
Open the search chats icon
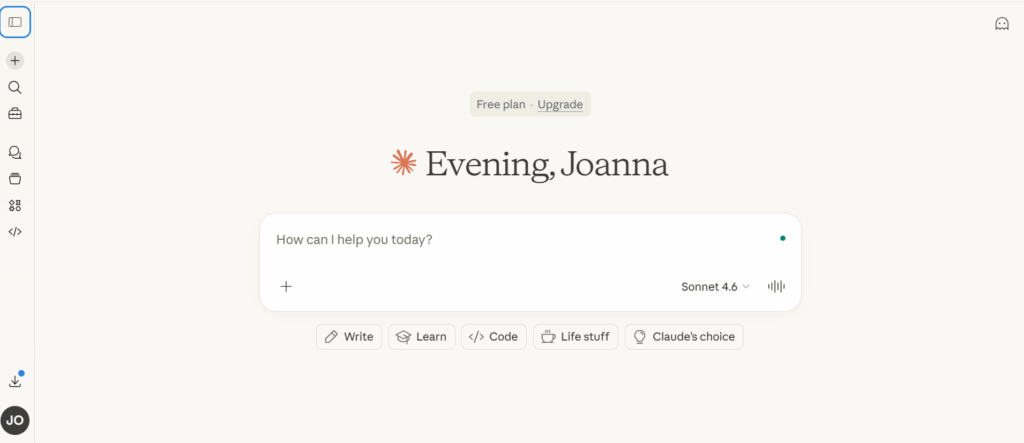click(x=15, y=87)
